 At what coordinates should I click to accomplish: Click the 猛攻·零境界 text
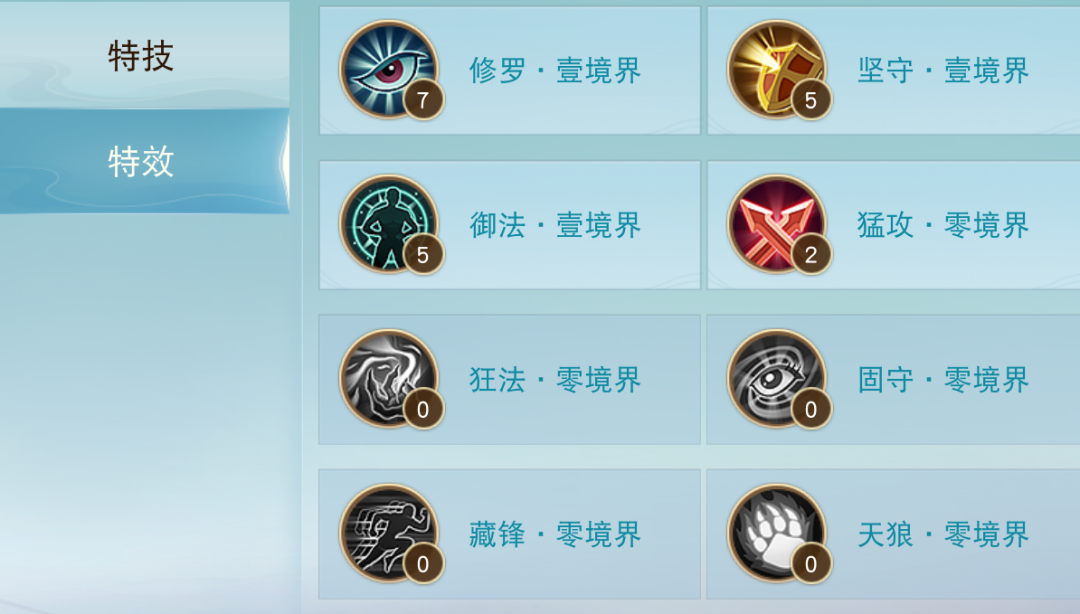pos(943,225)
